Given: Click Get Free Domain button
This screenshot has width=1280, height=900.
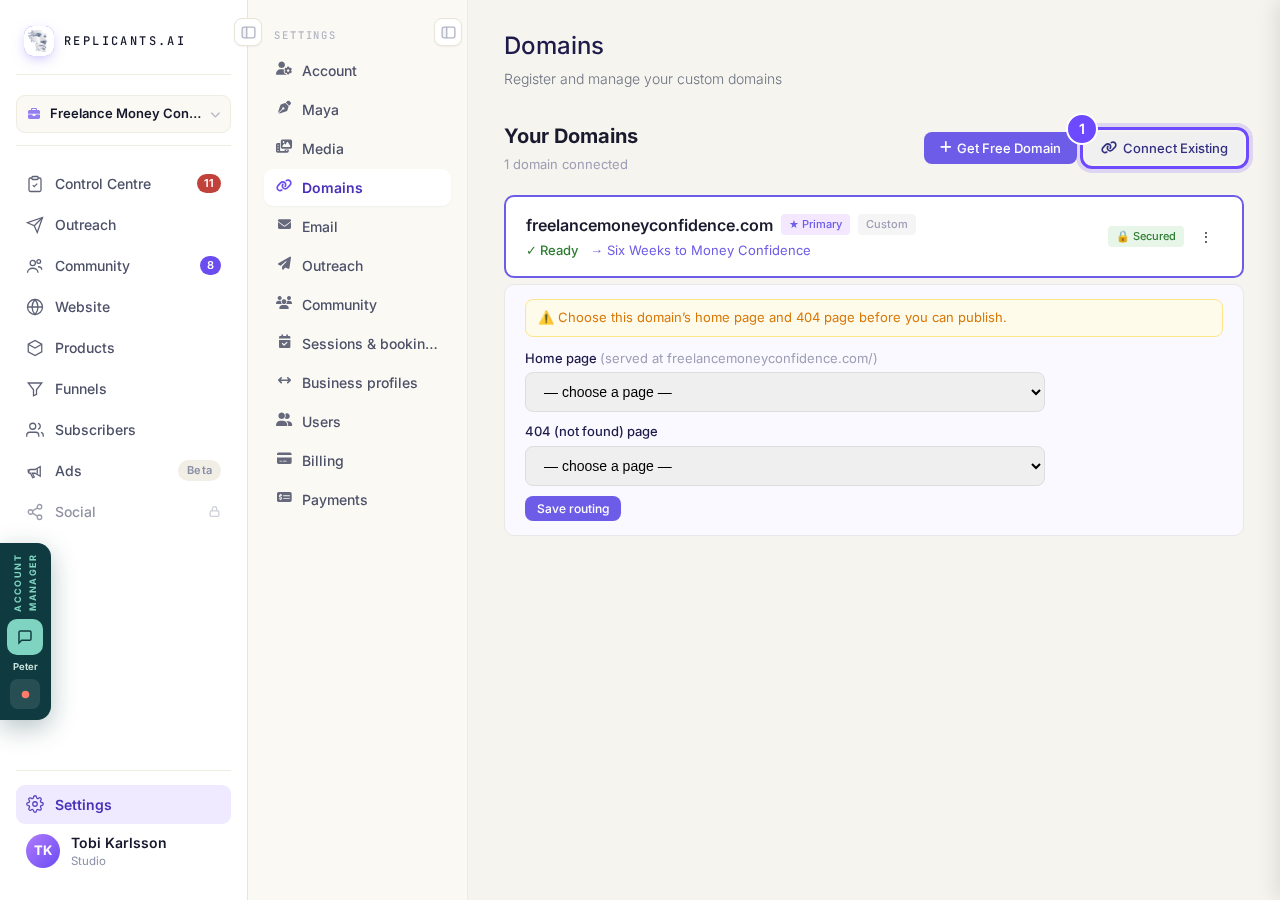Looking at the screenshot, I should [x=1000, y=148].
